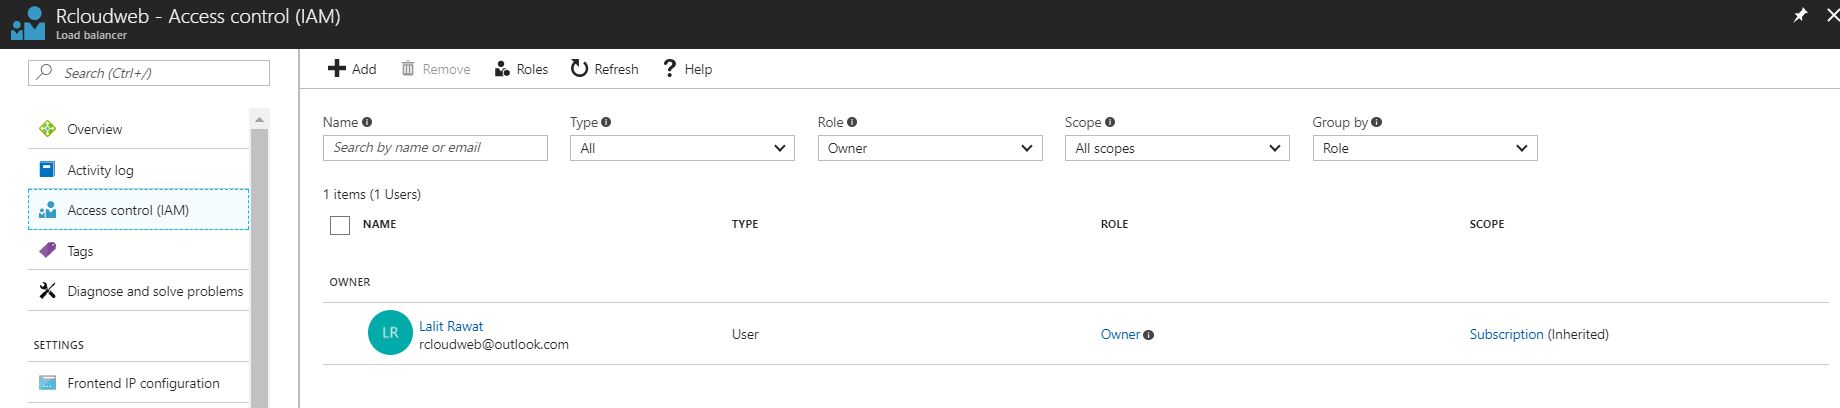Image resolution: width=1840 pixels, height=408 pixels.
Task: Click info icon next to Owner role
Action: click(1149, 335)
